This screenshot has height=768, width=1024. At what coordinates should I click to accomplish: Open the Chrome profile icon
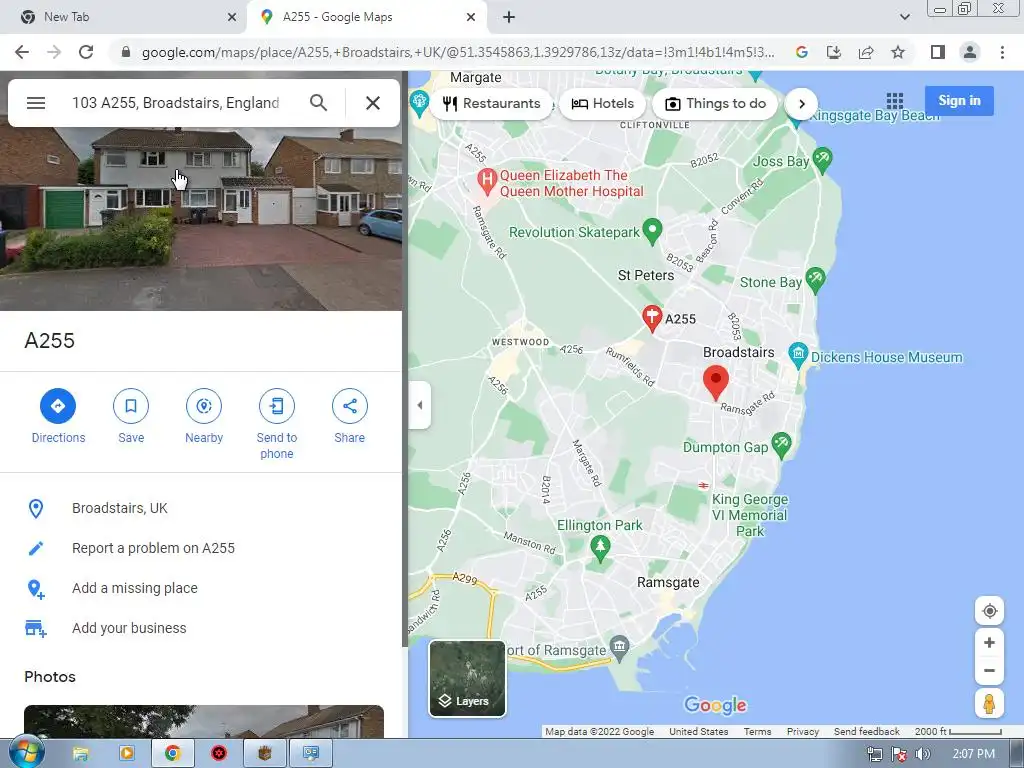pos(970,52)
